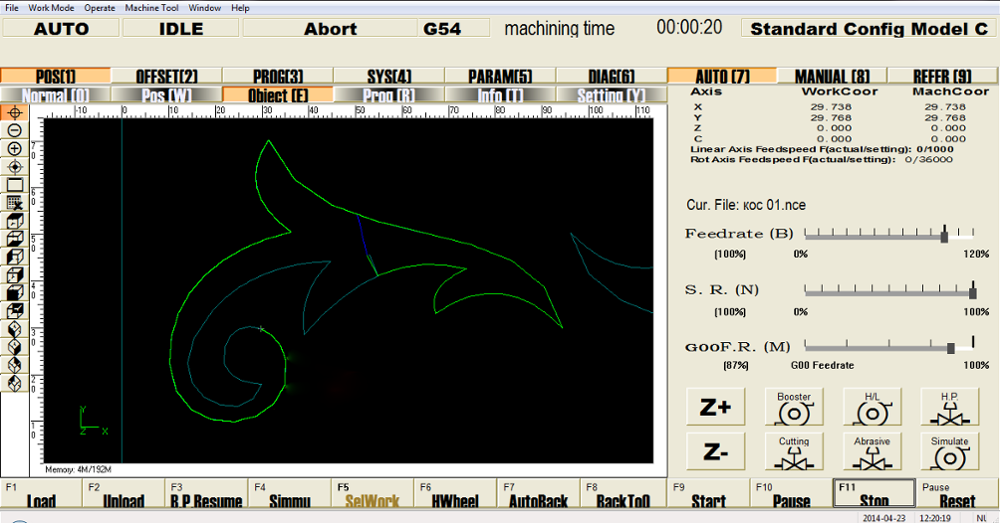Switch to the MANUAL (8) tab
Image resolution: width=1000 pixels, height=523 pixels.
pos(832,76)
